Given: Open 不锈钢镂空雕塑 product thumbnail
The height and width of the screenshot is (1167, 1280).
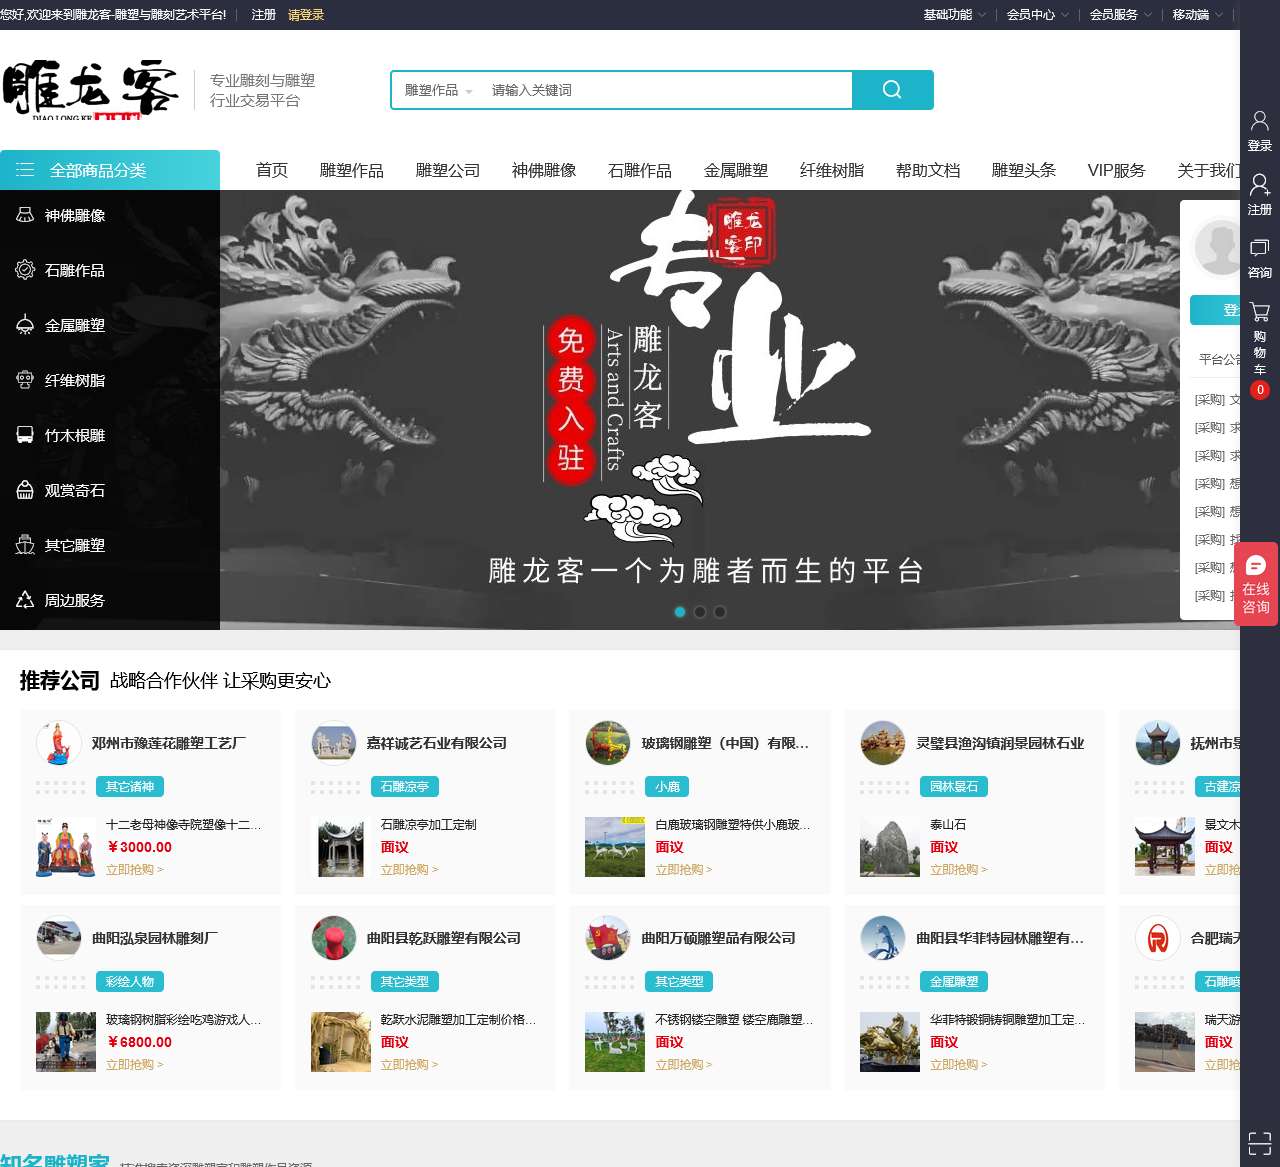Looking at the screenshot, I should coord(615,1042).
